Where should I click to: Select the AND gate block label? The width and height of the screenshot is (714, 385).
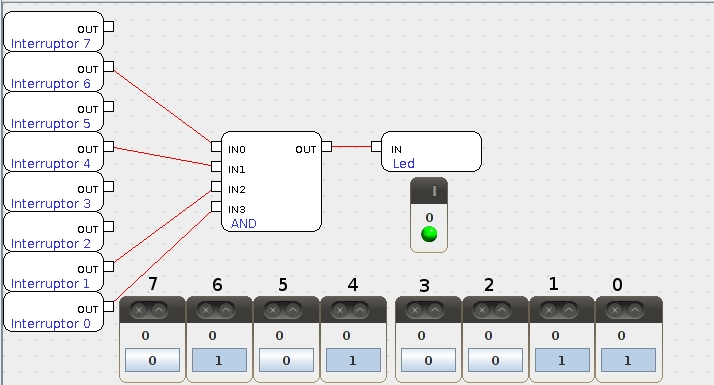point(244,224)
